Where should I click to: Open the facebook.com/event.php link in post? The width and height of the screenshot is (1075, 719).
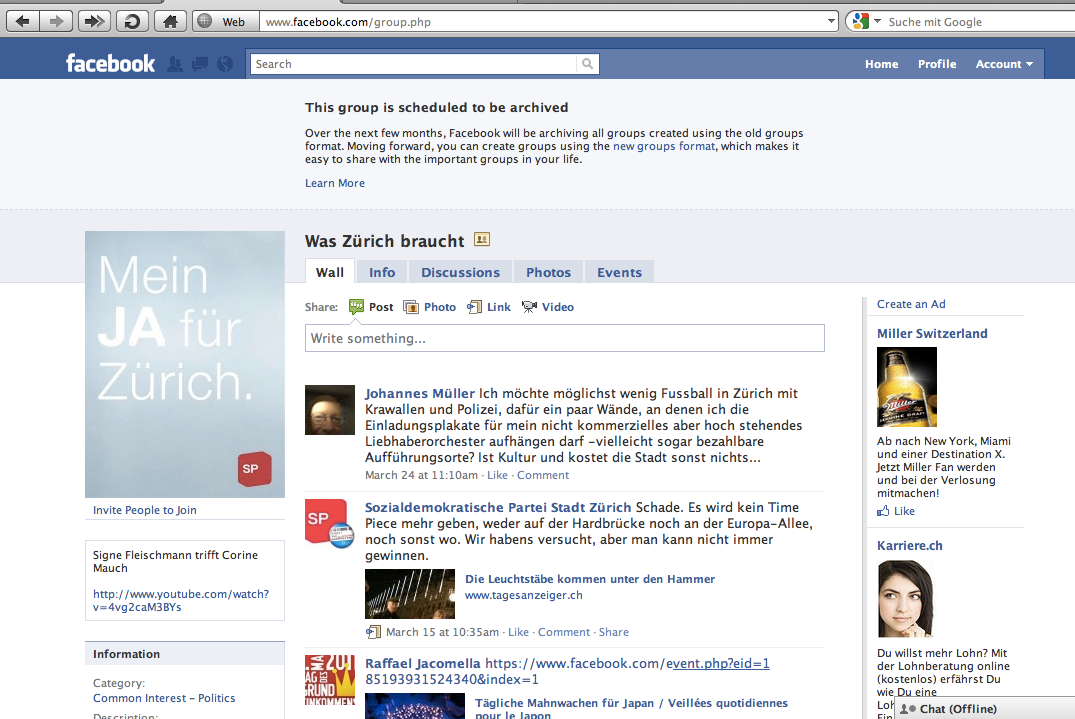(567, 671)
